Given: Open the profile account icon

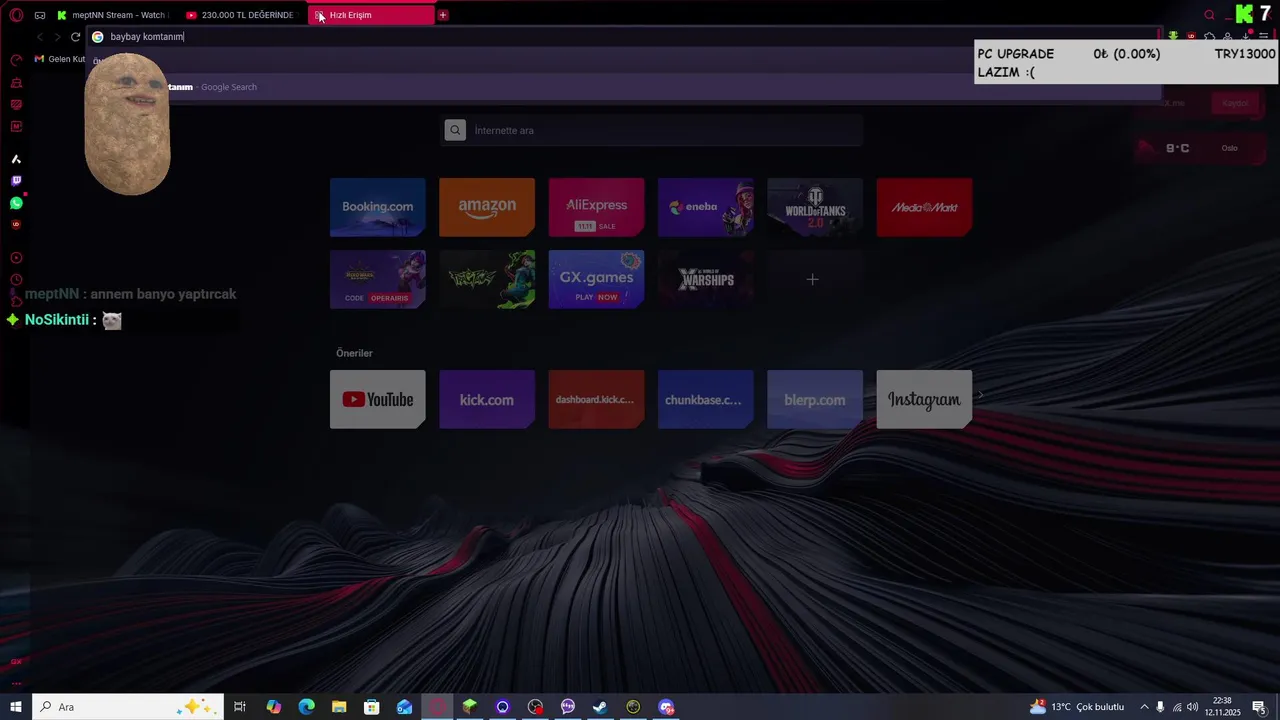Looking at the screenshot, I should (1228, 37).
